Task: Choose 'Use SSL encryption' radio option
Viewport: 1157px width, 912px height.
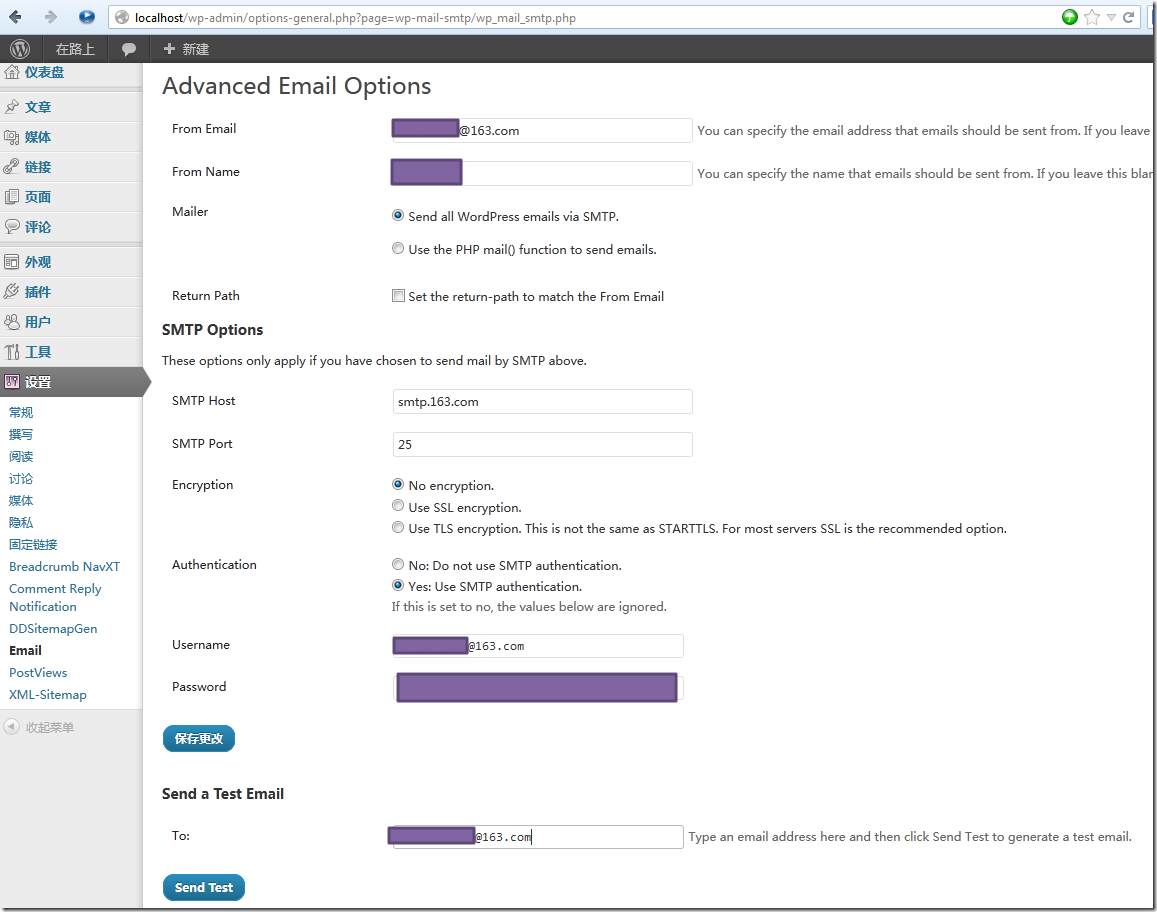Action: point(398,507)
